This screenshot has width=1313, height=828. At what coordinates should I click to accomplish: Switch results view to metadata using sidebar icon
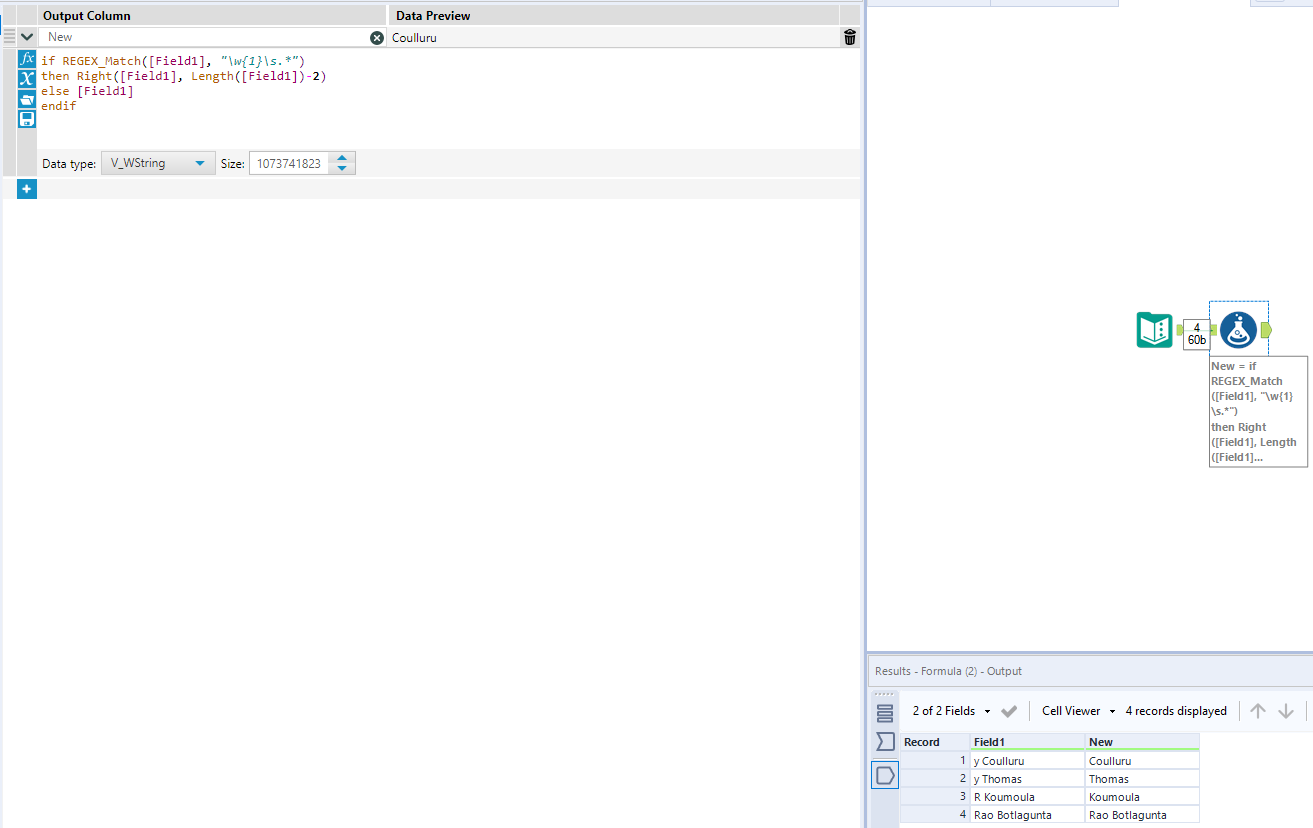point(884,712)
